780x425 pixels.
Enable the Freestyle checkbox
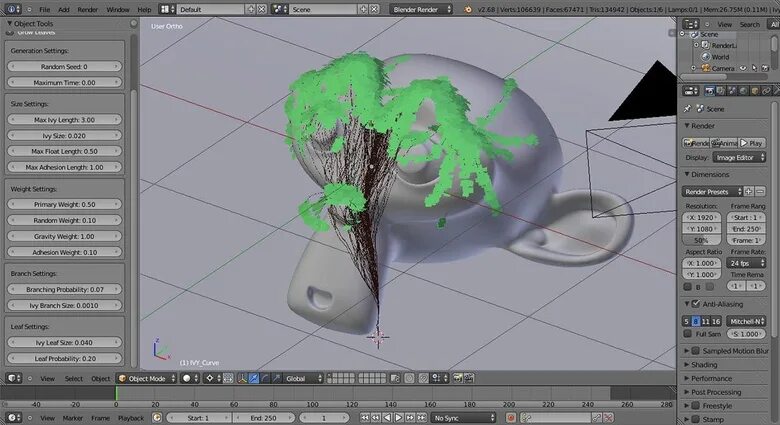click(696, 406)
